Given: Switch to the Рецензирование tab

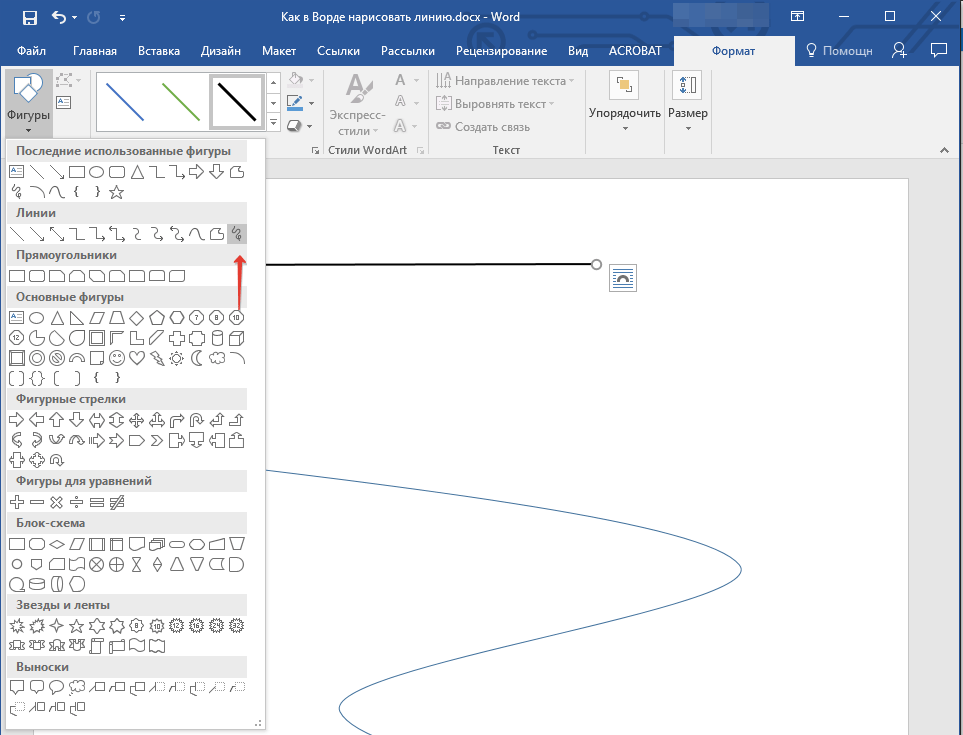Looking at the screenshot, I should 501,51.
